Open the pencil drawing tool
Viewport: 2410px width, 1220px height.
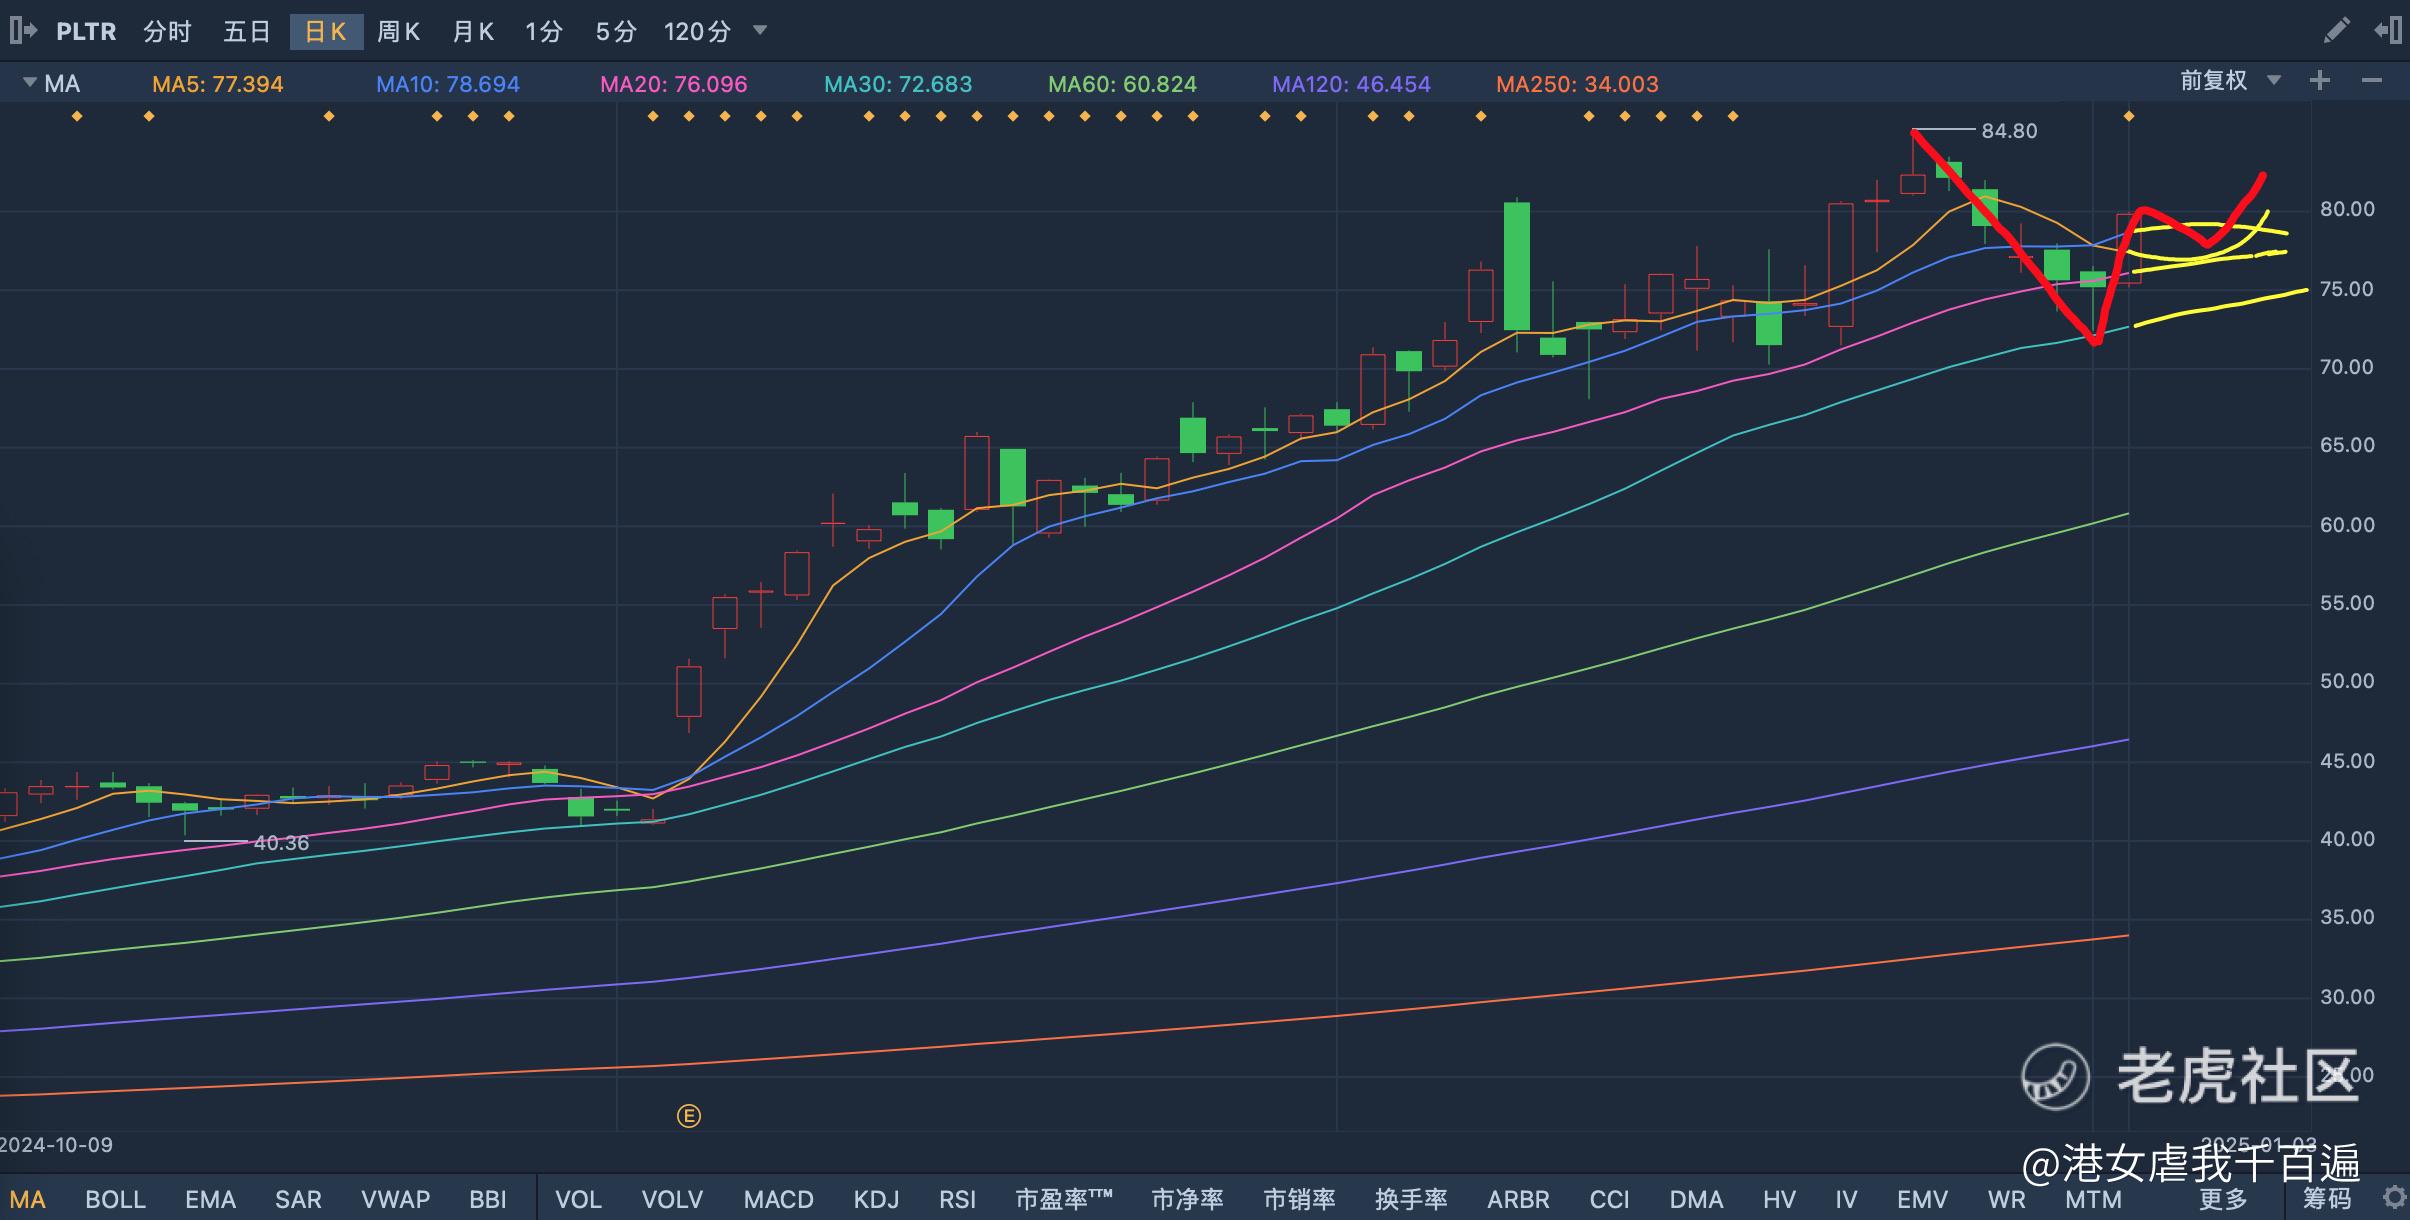[x=2336, y=31]
